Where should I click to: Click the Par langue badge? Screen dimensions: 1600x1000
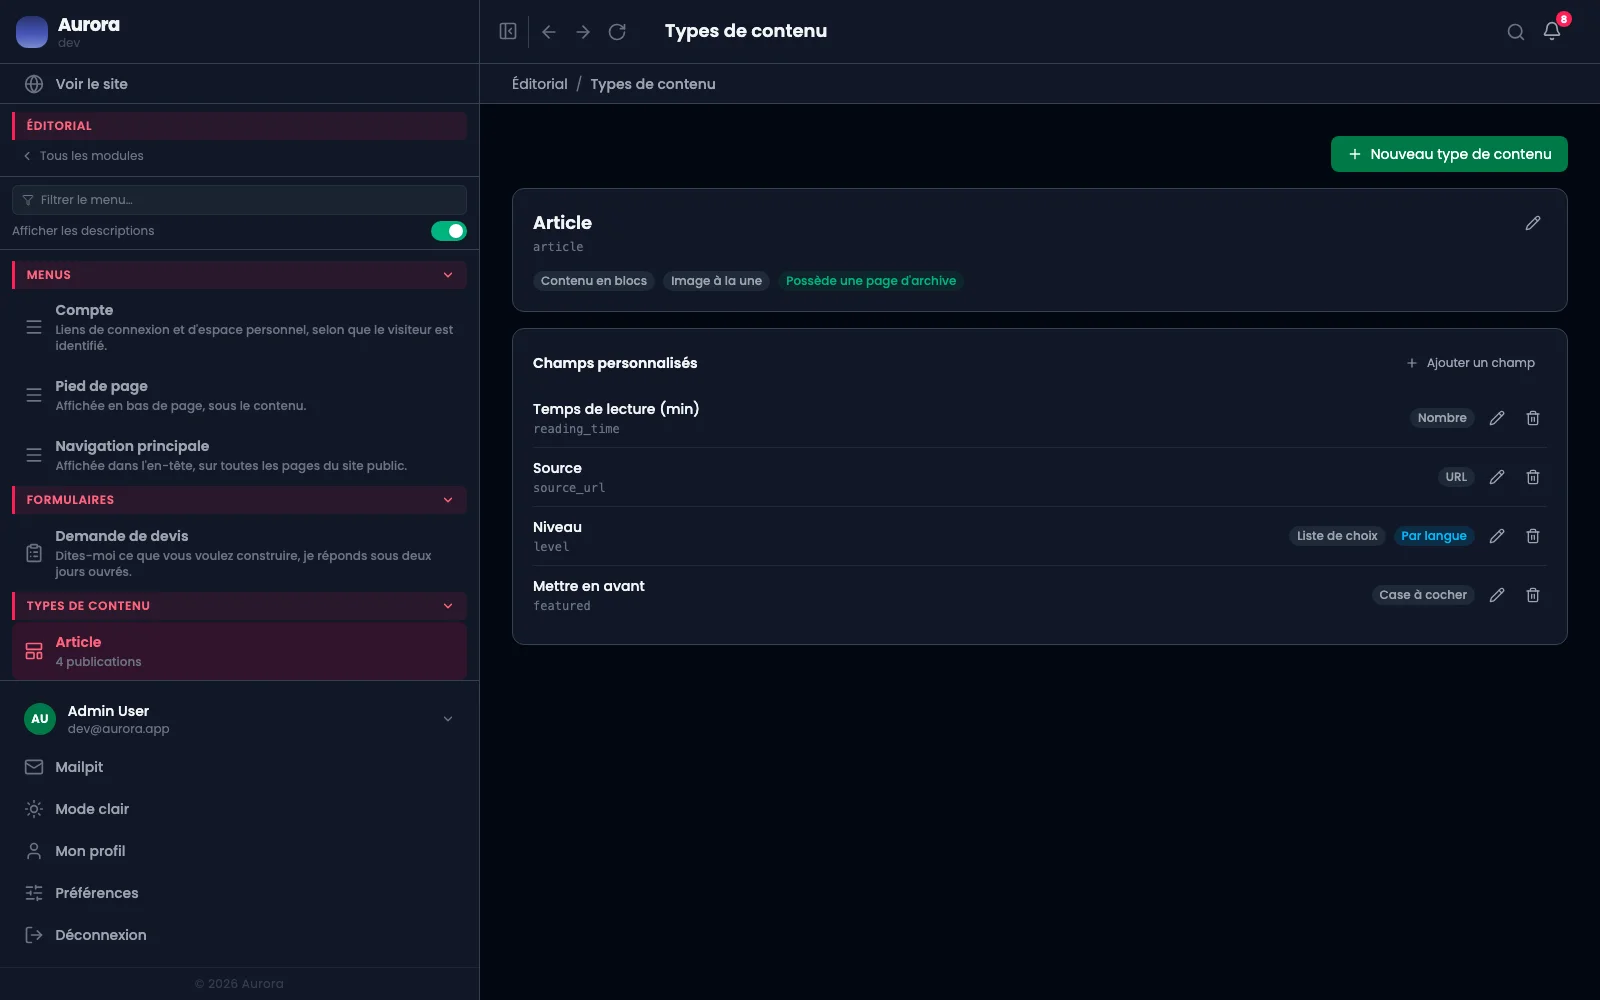[1433, 536]
